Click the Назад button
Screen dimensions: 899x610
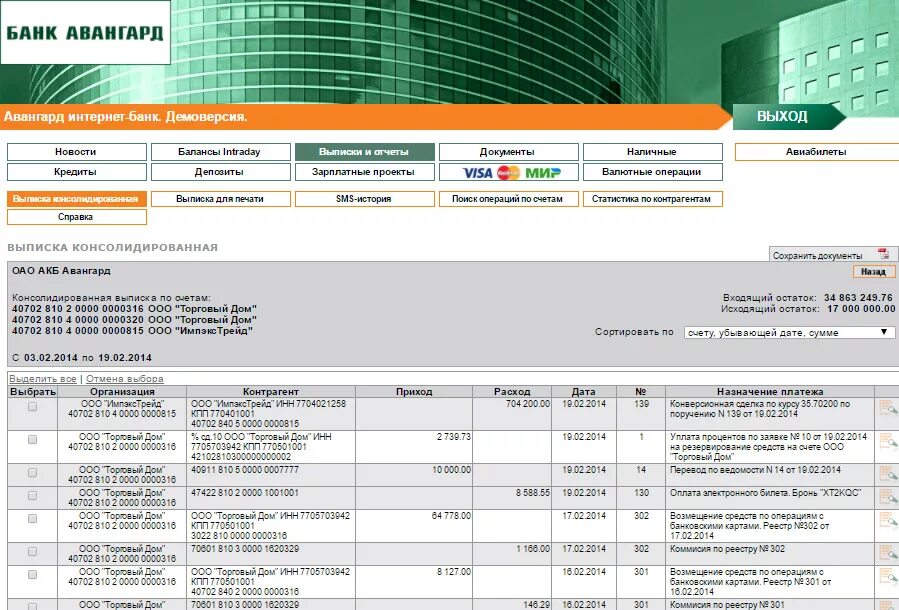click(873, 272)
